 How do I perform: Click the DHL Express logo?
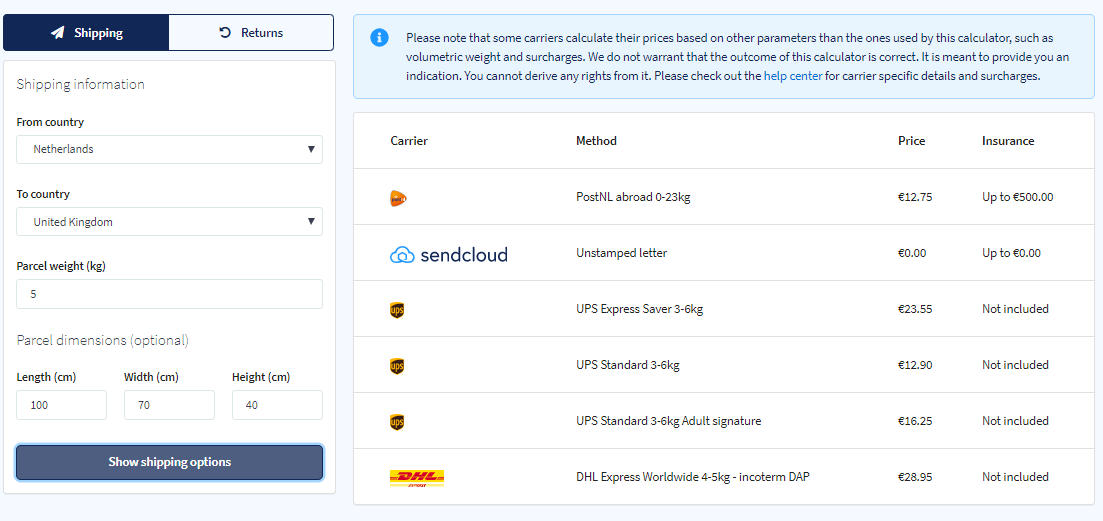[x=417, y=479]
